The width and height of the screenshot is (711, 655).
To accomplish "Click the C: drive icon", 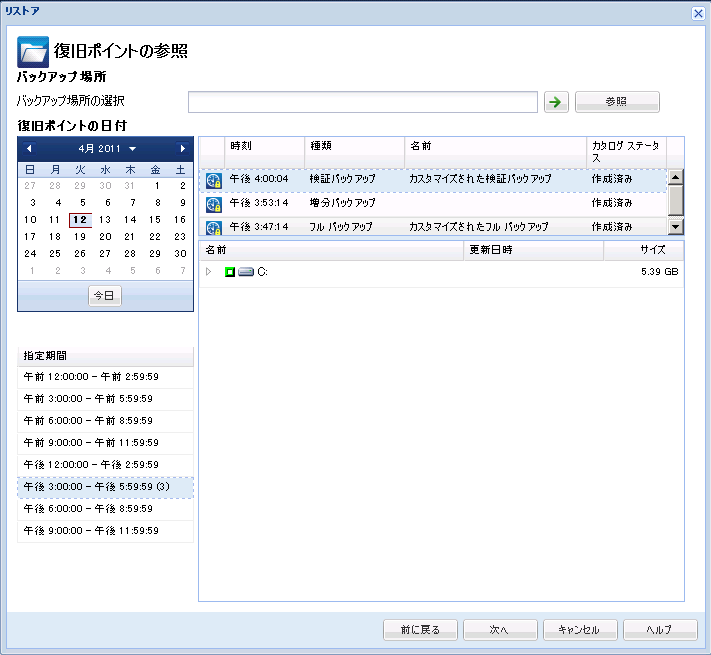I will [246, 272].
